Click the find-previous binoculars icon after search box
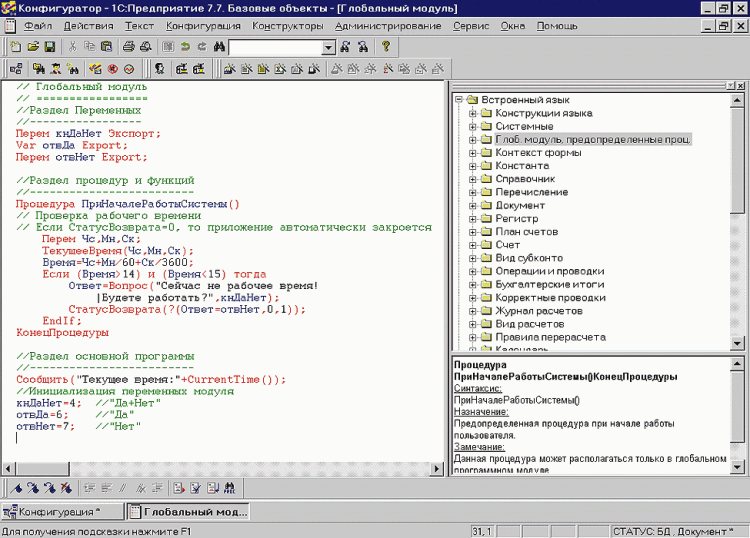The image size is (750, 538). coord(363,46)
